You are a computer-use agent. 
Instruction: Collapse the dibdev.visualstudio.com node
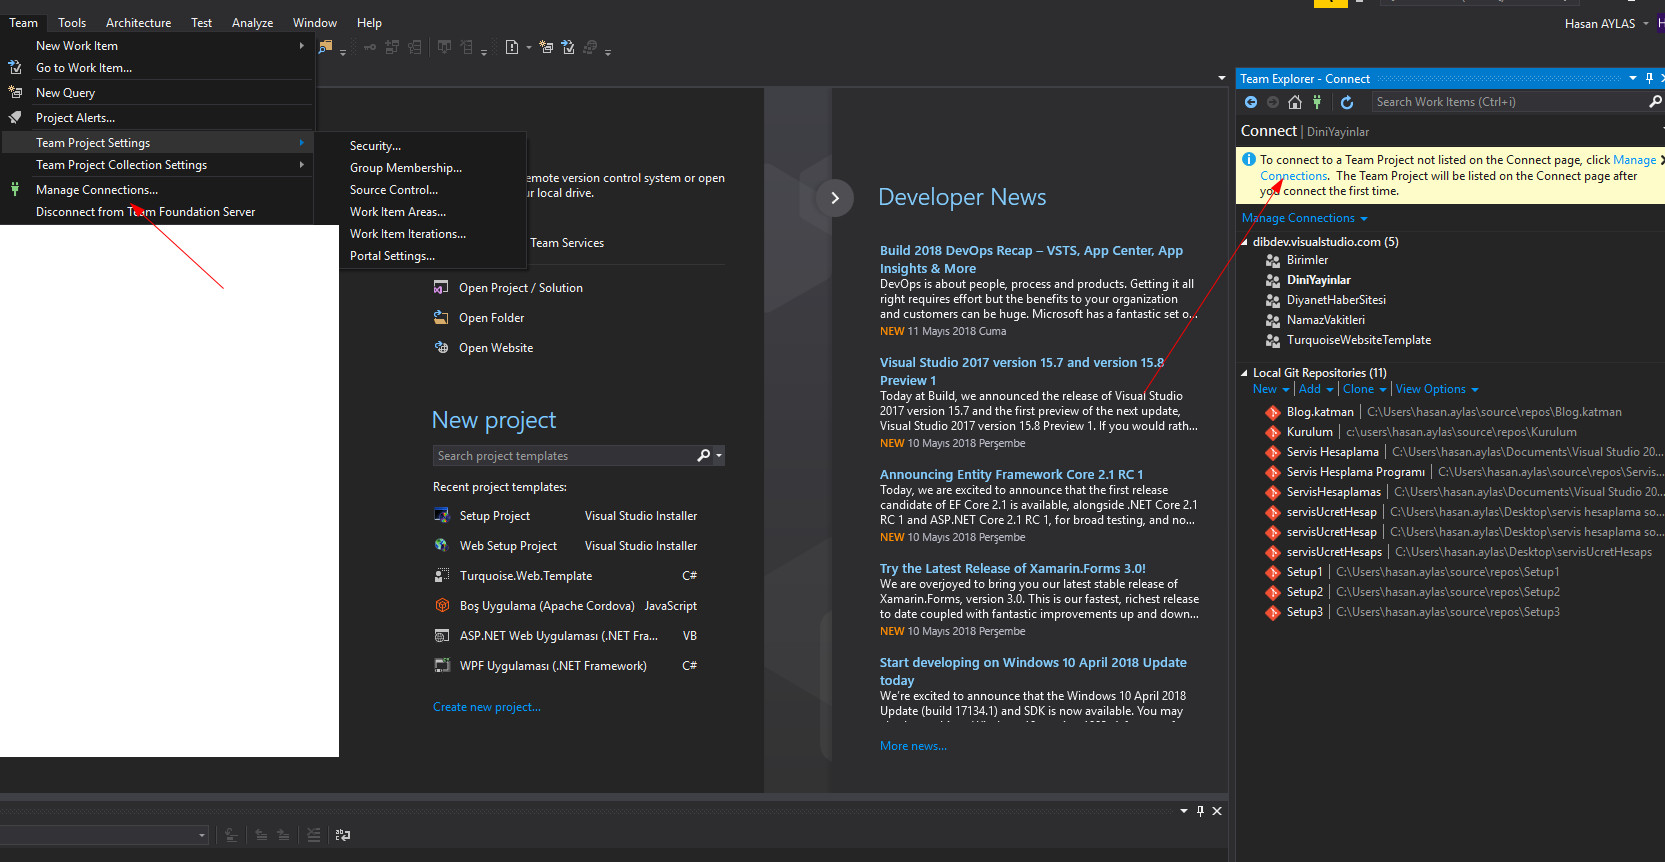(x=1244, y=242)
